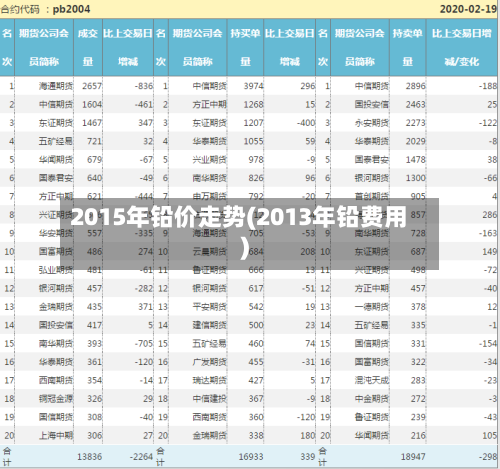Click the short position value 1478
Image resolution: width=500 pixels, height=469 pixels.
[x=416, y=160]
